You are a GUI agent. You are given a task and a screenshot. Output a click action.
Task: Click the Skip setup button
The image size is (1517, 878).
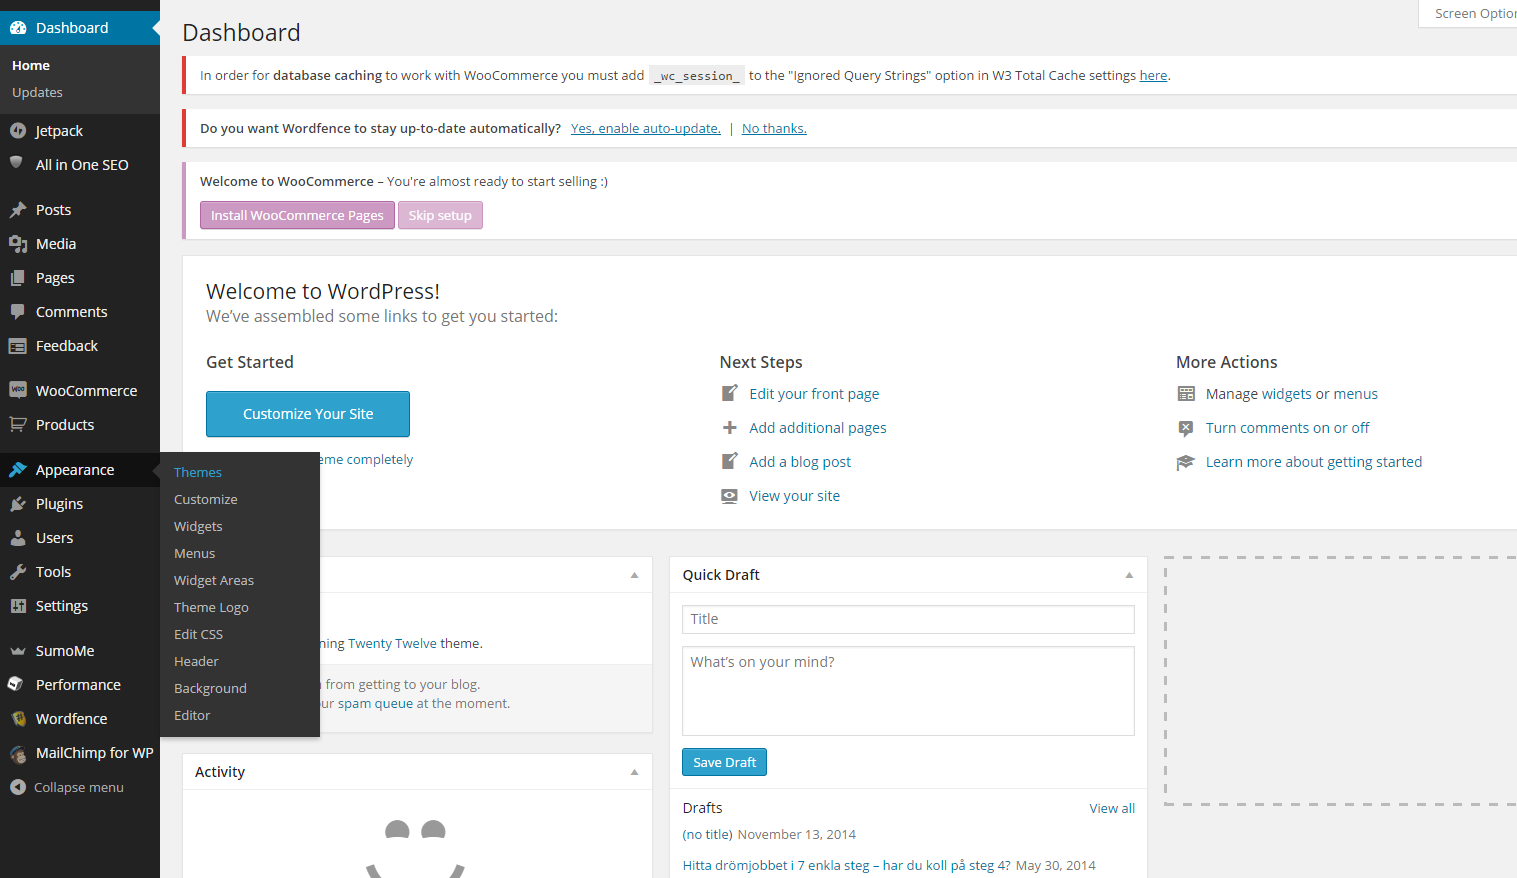pyautogui.click(x=440, y=215)
